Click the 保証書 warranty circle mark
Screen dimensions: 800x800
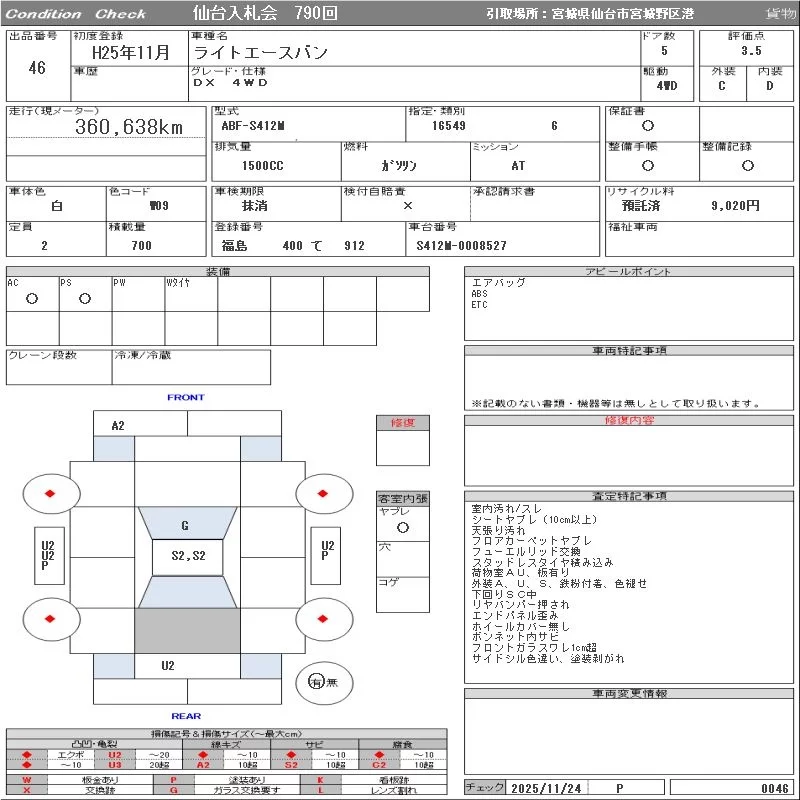click(x=648, y=127)
